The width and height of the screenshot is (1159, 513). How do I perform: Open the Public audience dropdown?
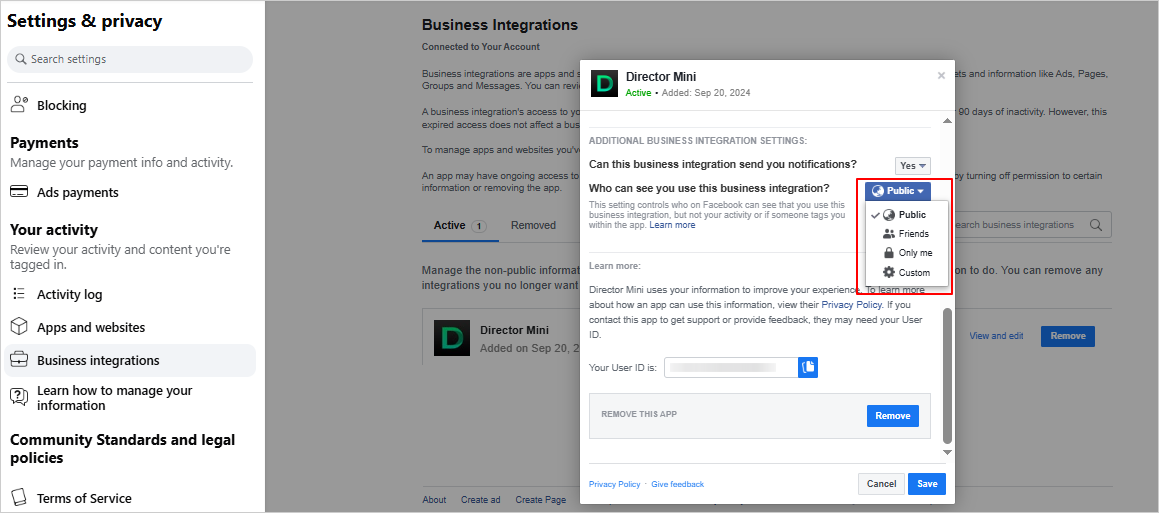pos(898,191)
